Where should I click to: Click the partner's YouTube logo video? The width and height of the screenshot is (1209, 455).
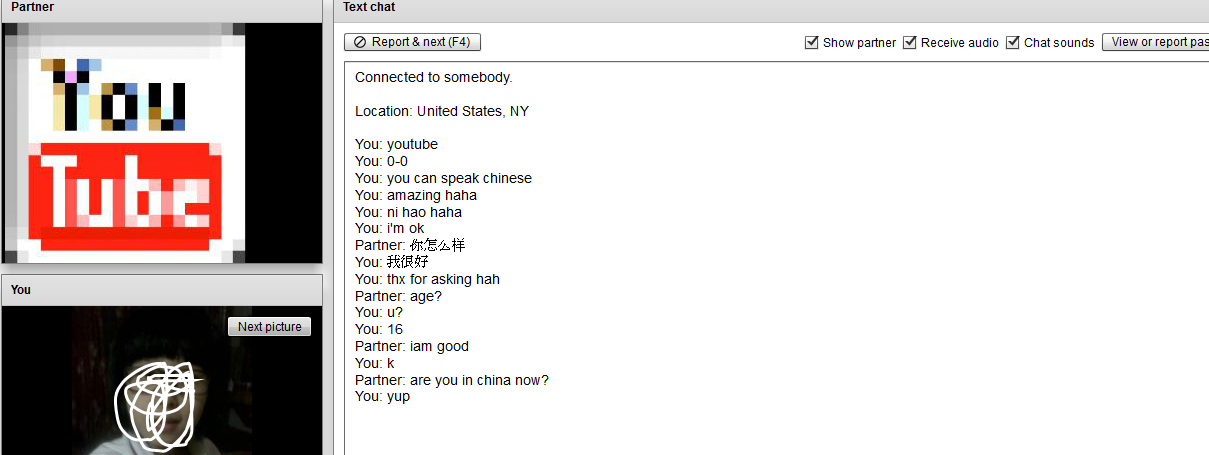(127, 145)
